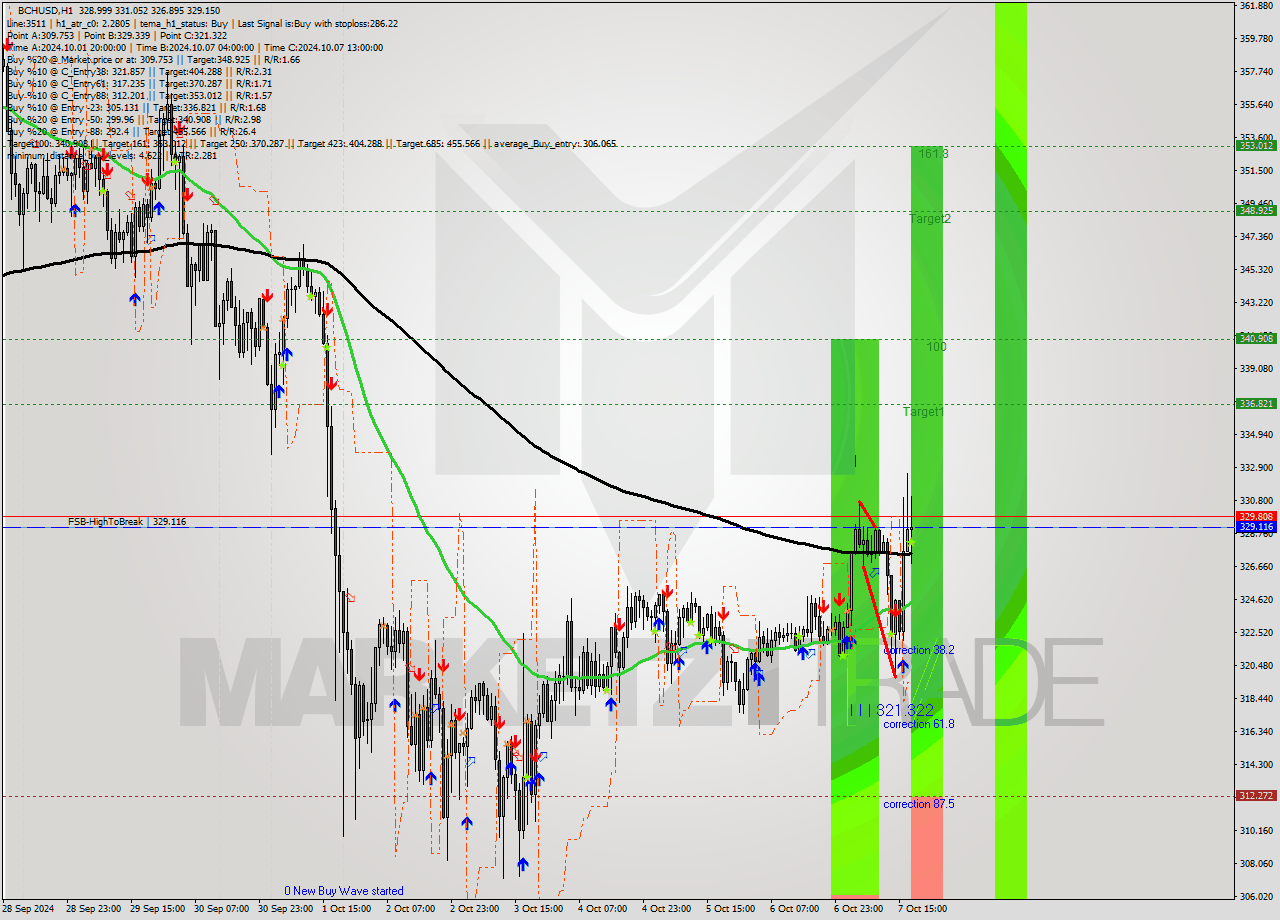Viewport: 1280px width, 920px height.
Task: Click the 'correction 38.2' label
Action: (x=919, y=650)
